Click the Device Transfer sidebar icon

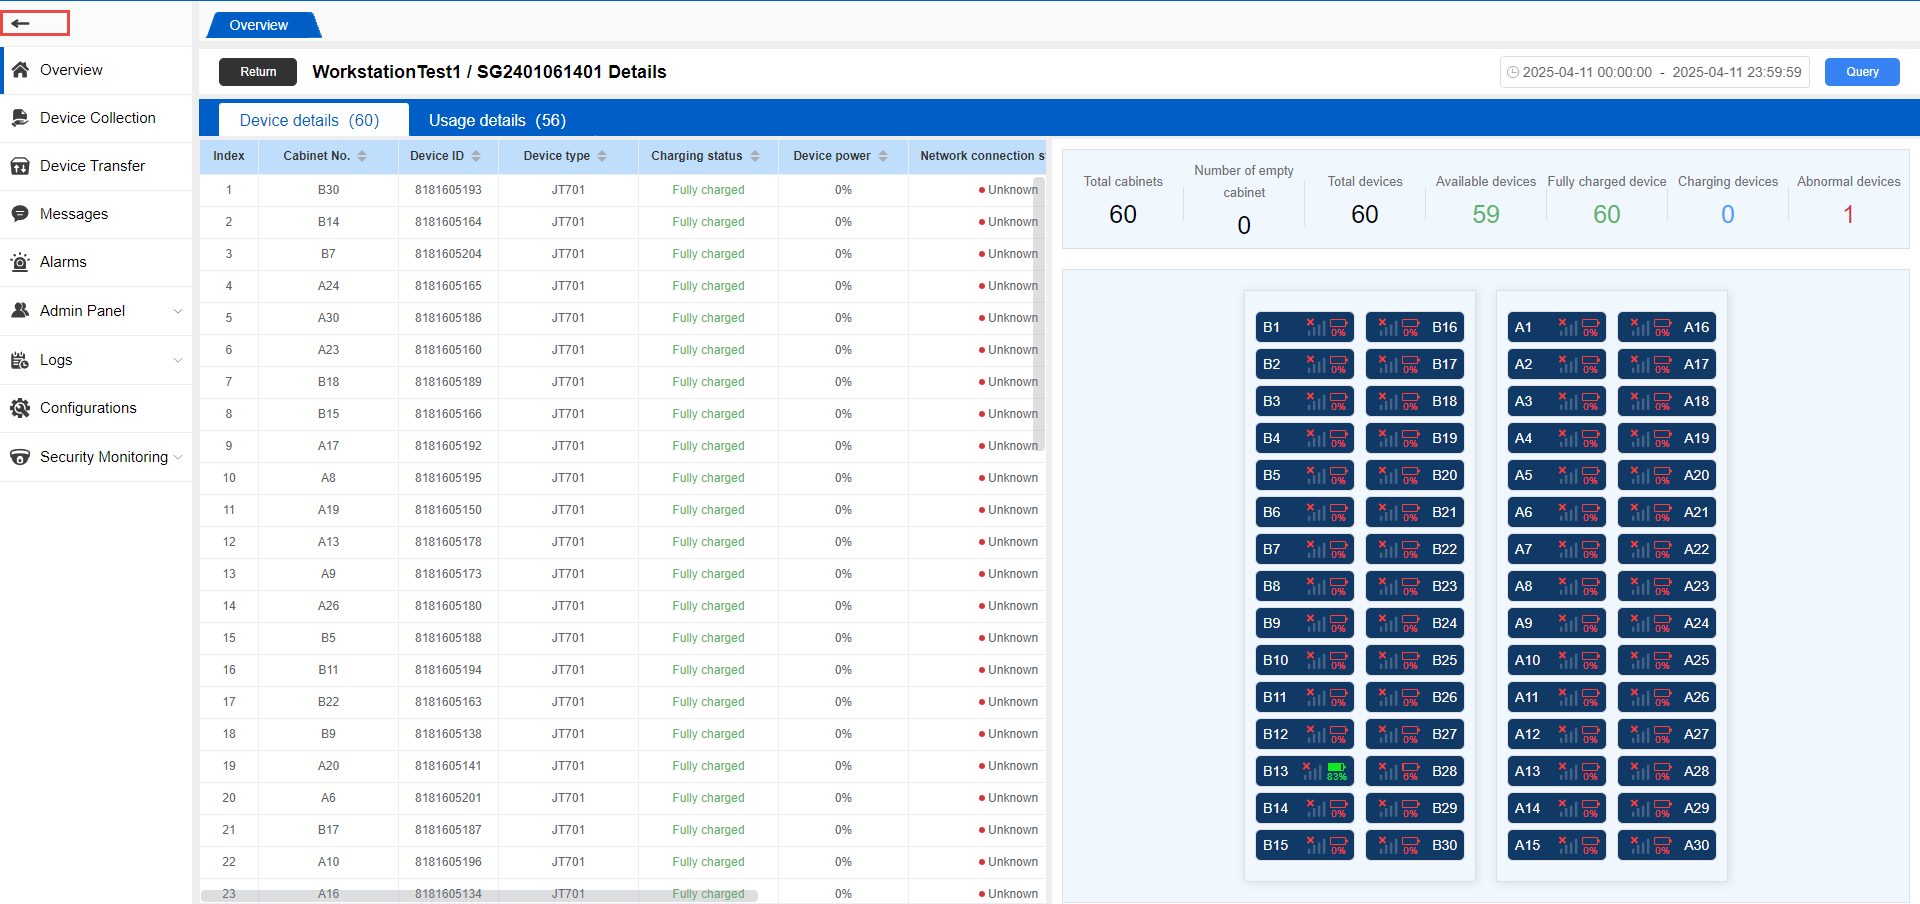20,166
